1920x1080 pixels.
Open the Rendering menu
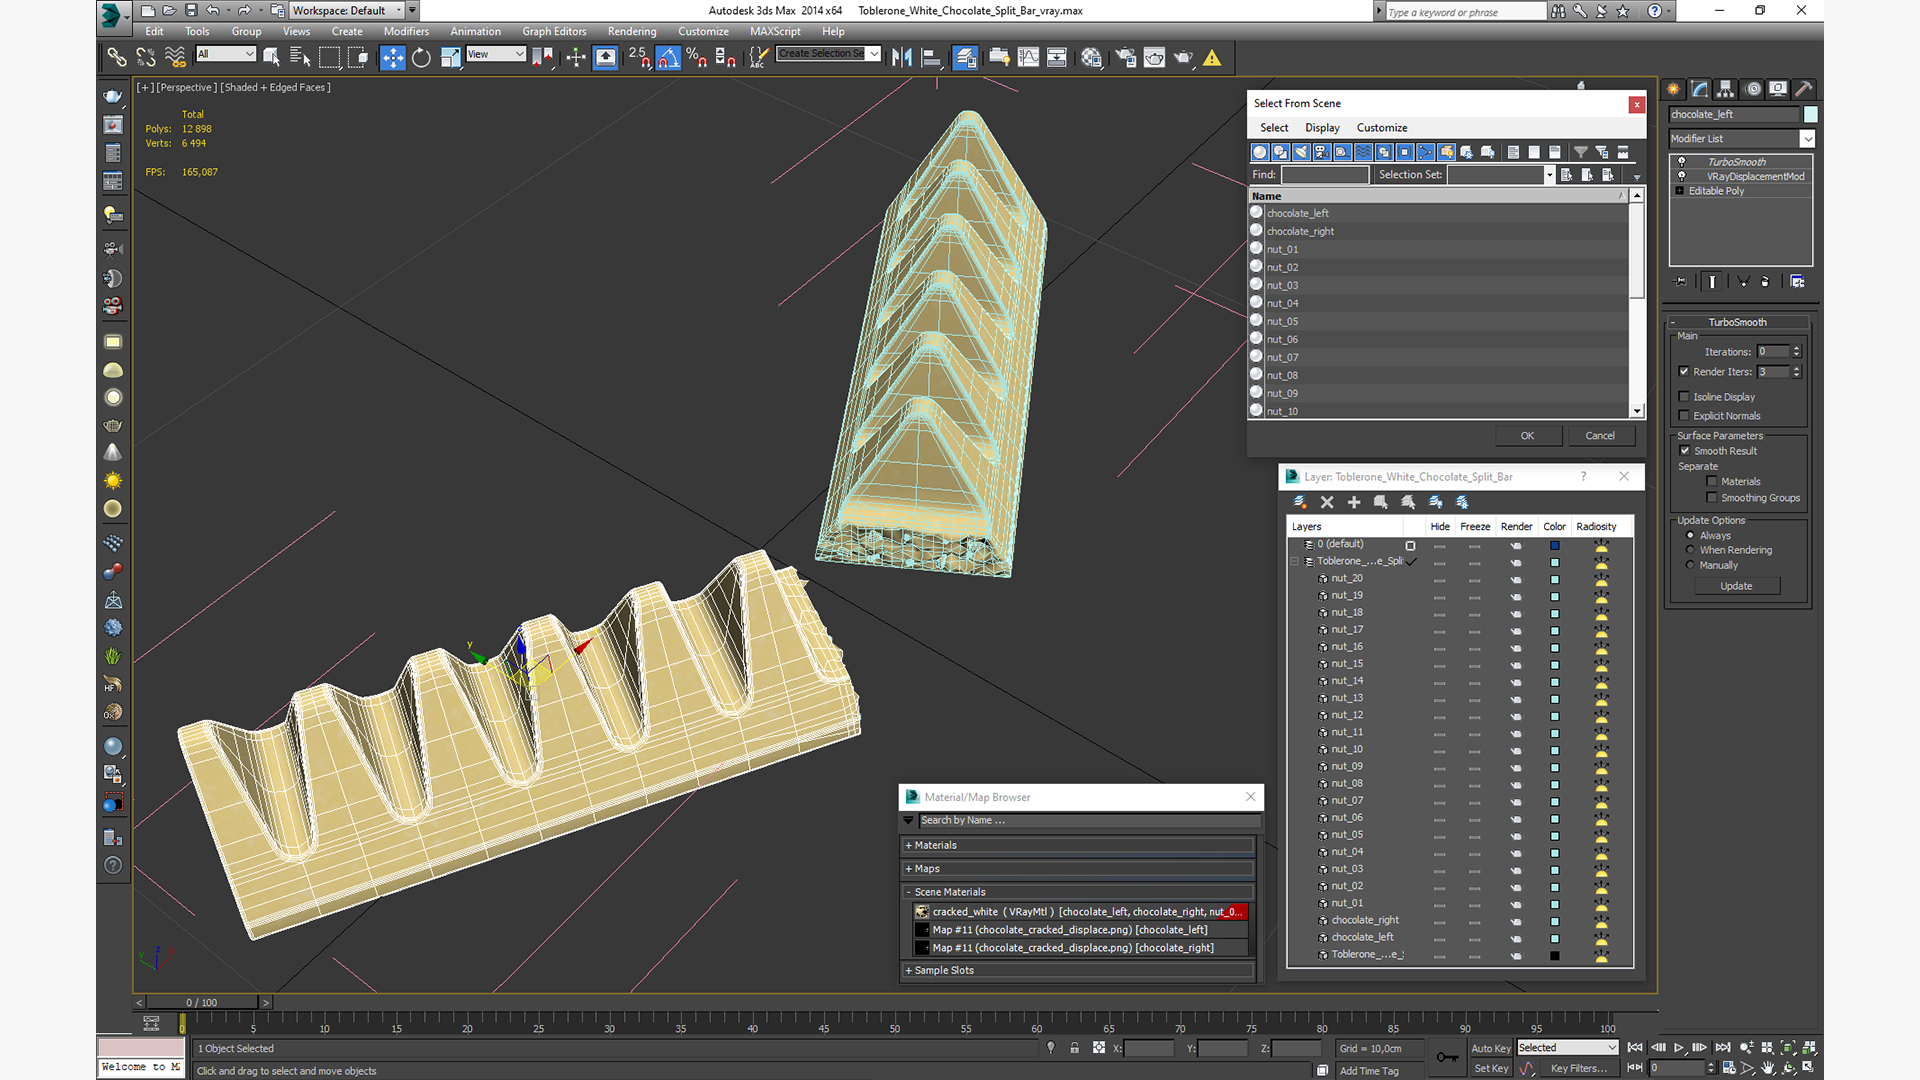(632, 31)
